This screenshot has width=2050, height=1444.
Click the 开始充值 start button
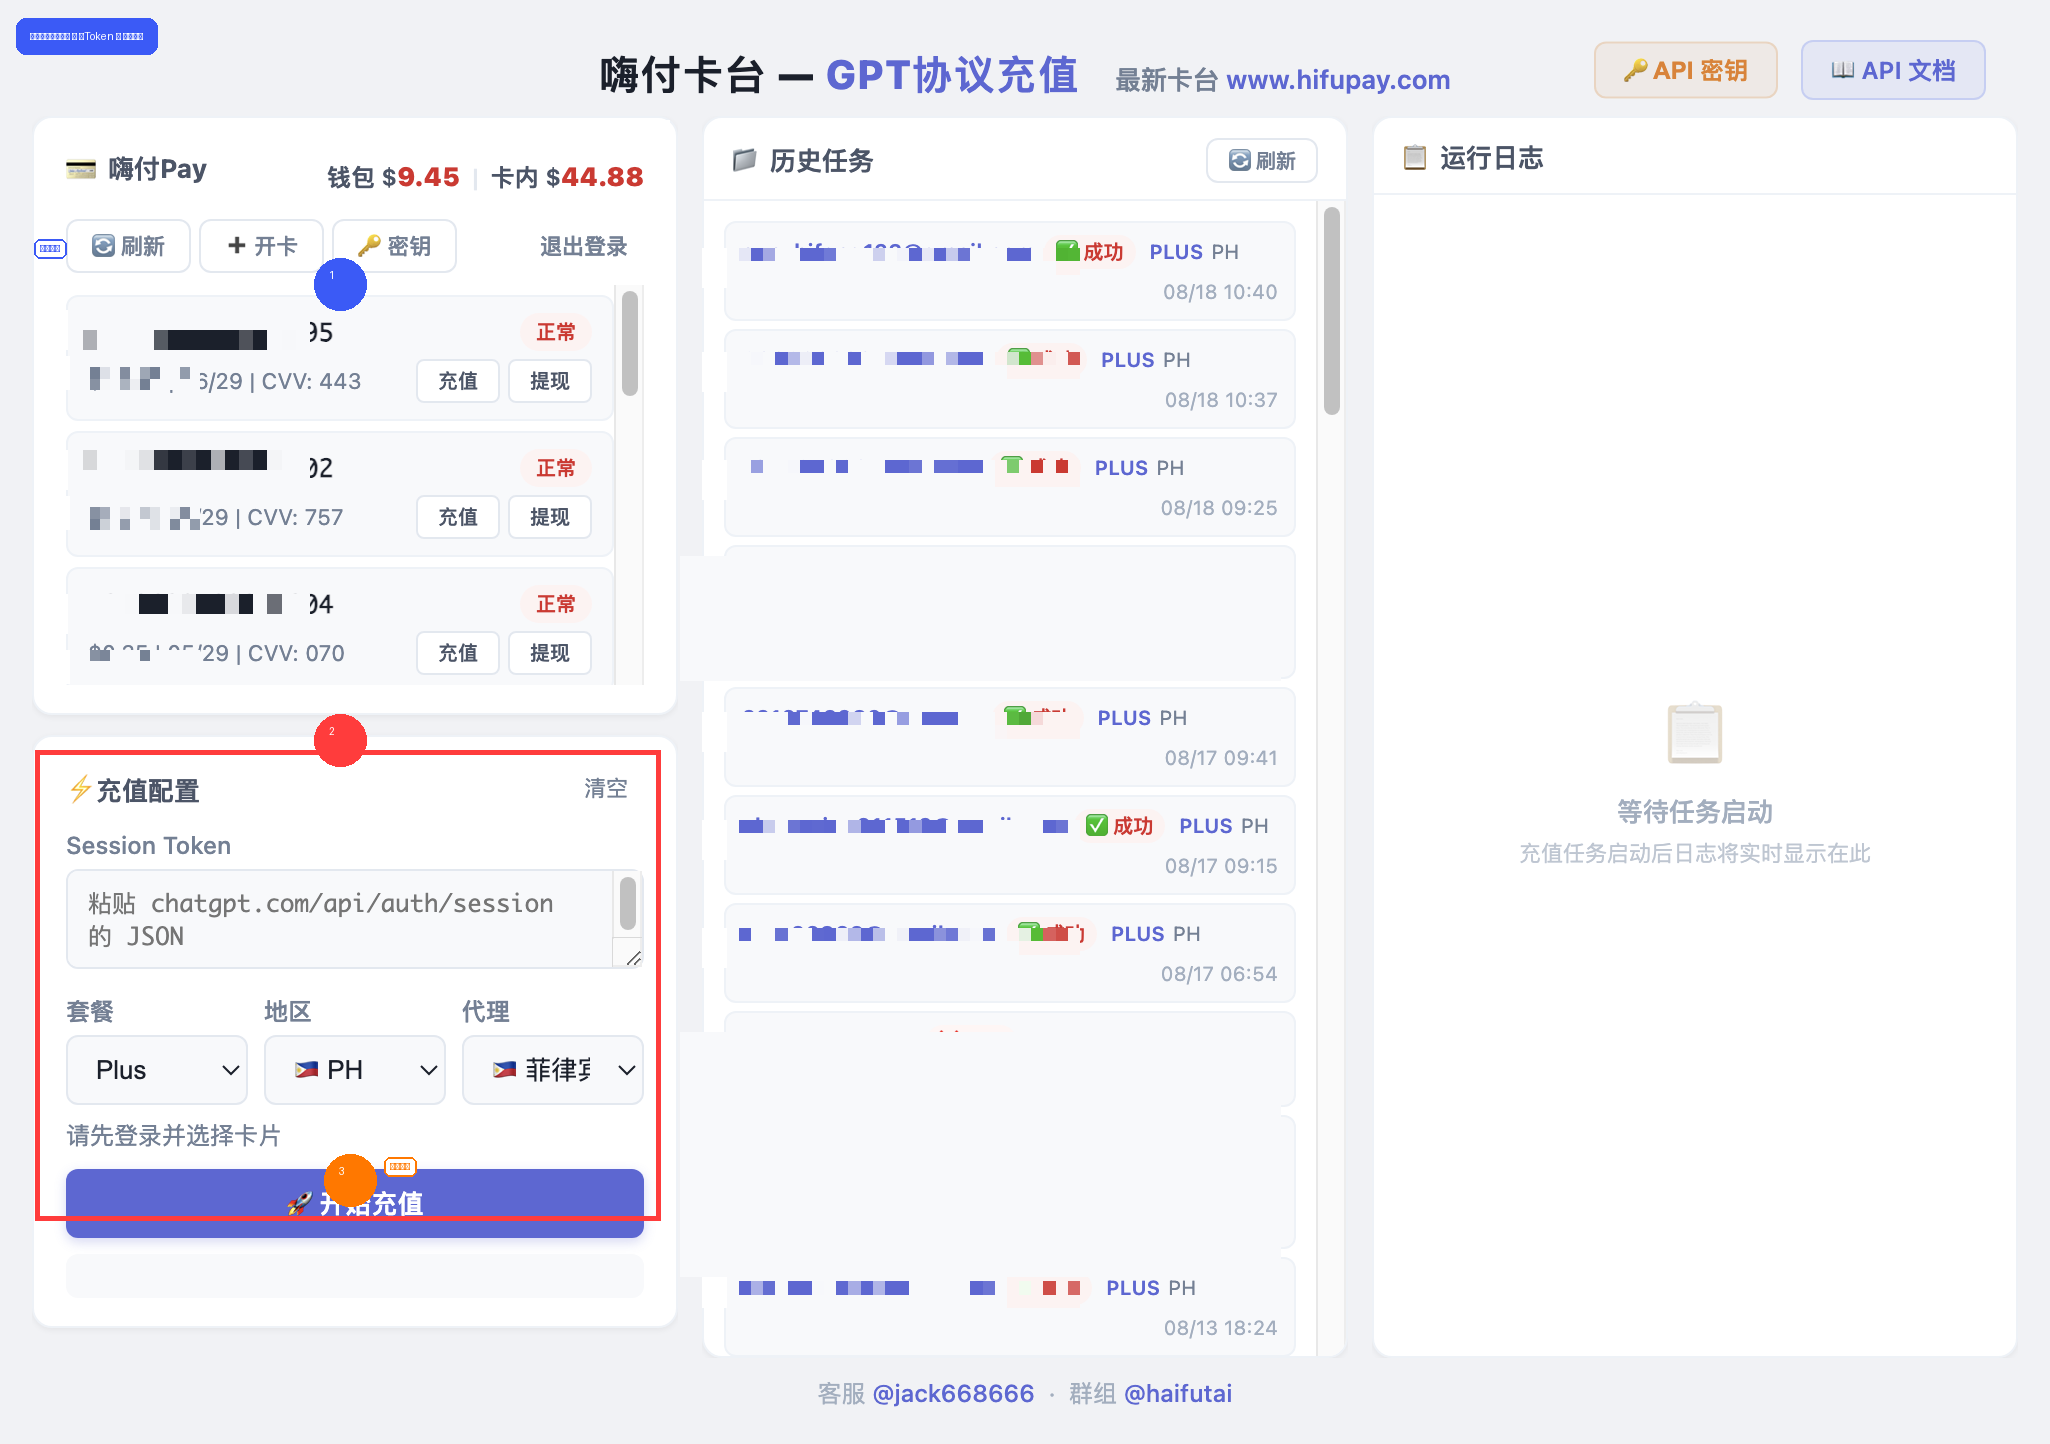355,1203
